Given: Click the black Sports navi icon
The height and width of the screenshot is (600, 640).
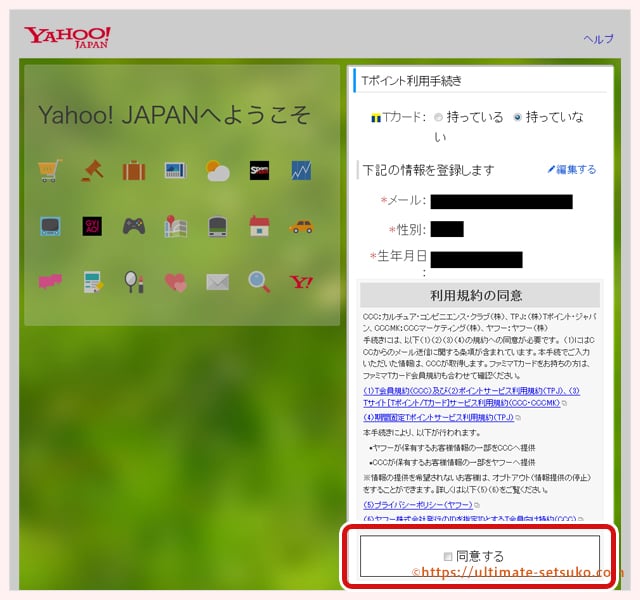Looking at the screenshot, I should pos(260,171).
